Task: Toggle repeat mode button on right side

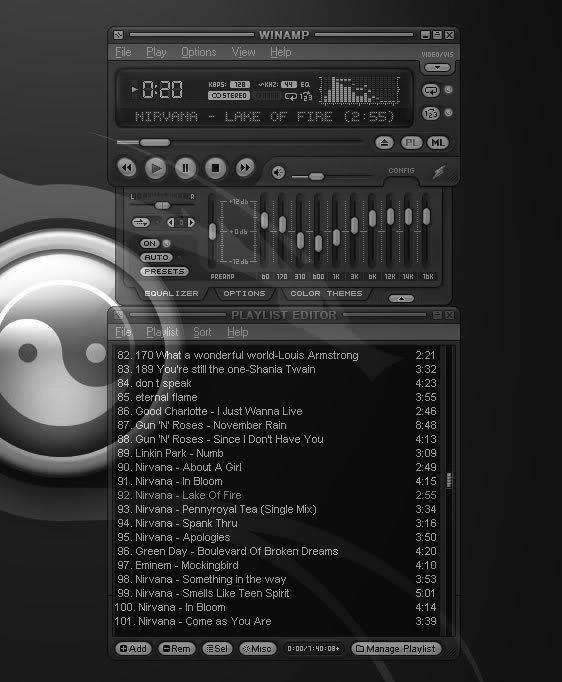Action: 431,90
